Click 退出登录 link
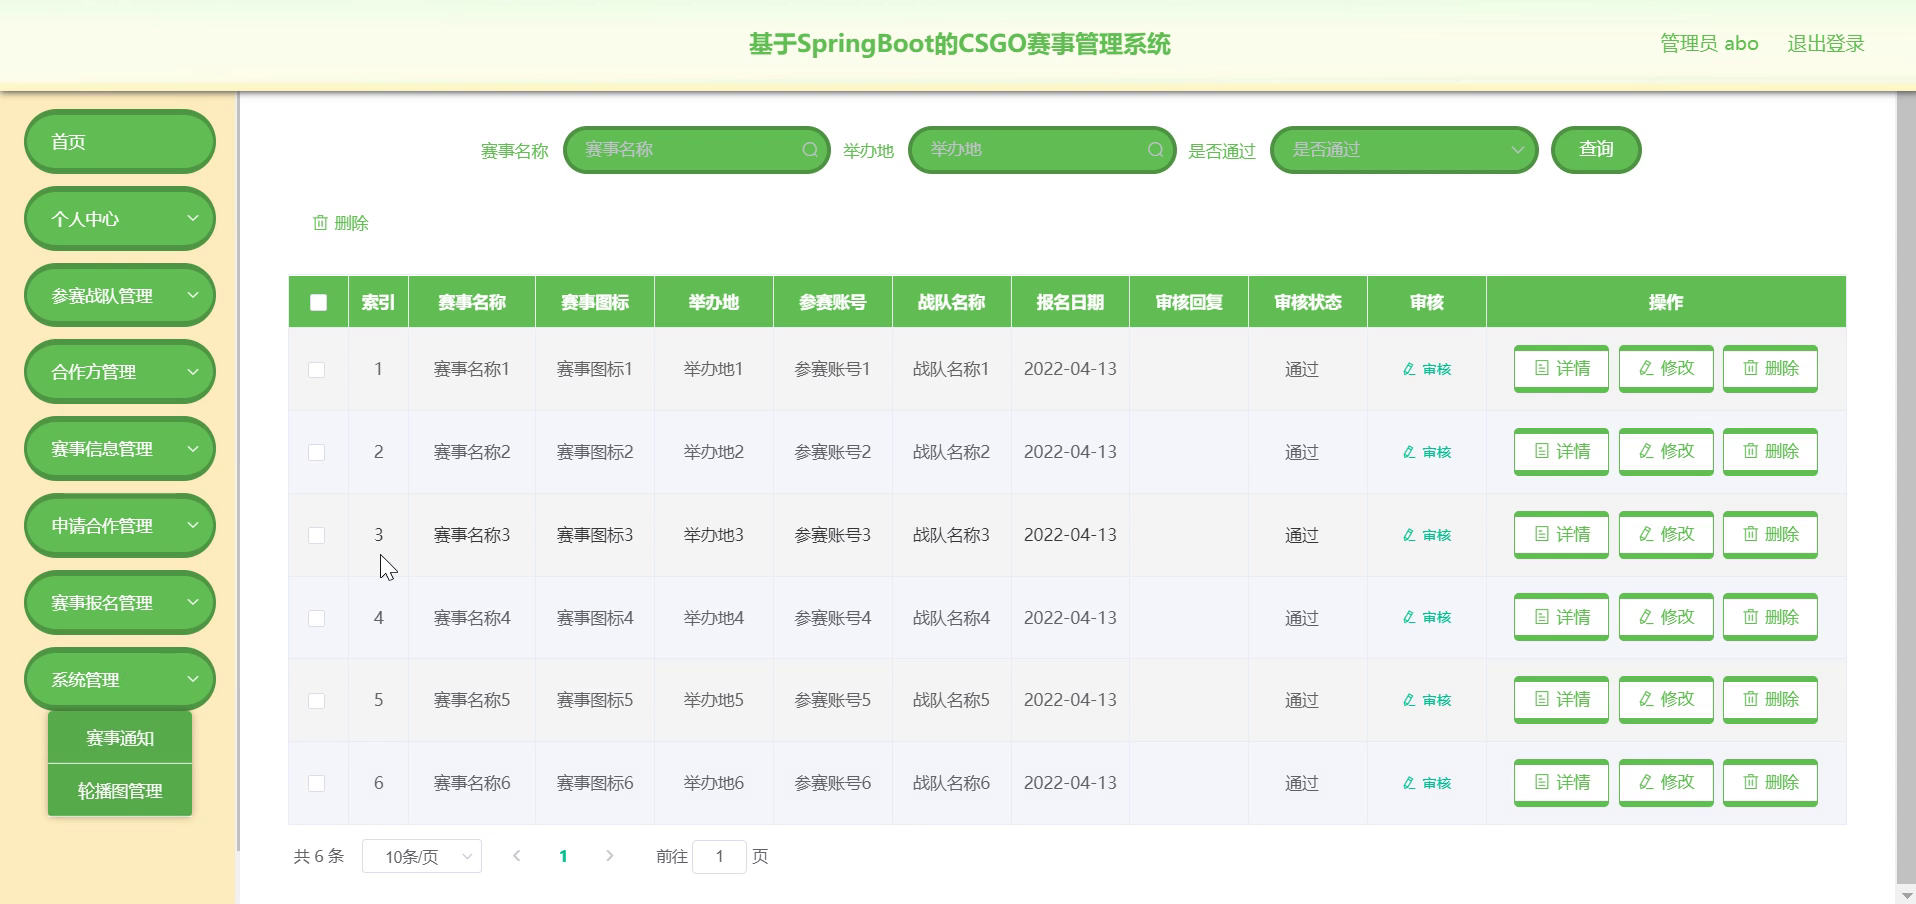The image size is (1916, 904). click(1826, 44)
